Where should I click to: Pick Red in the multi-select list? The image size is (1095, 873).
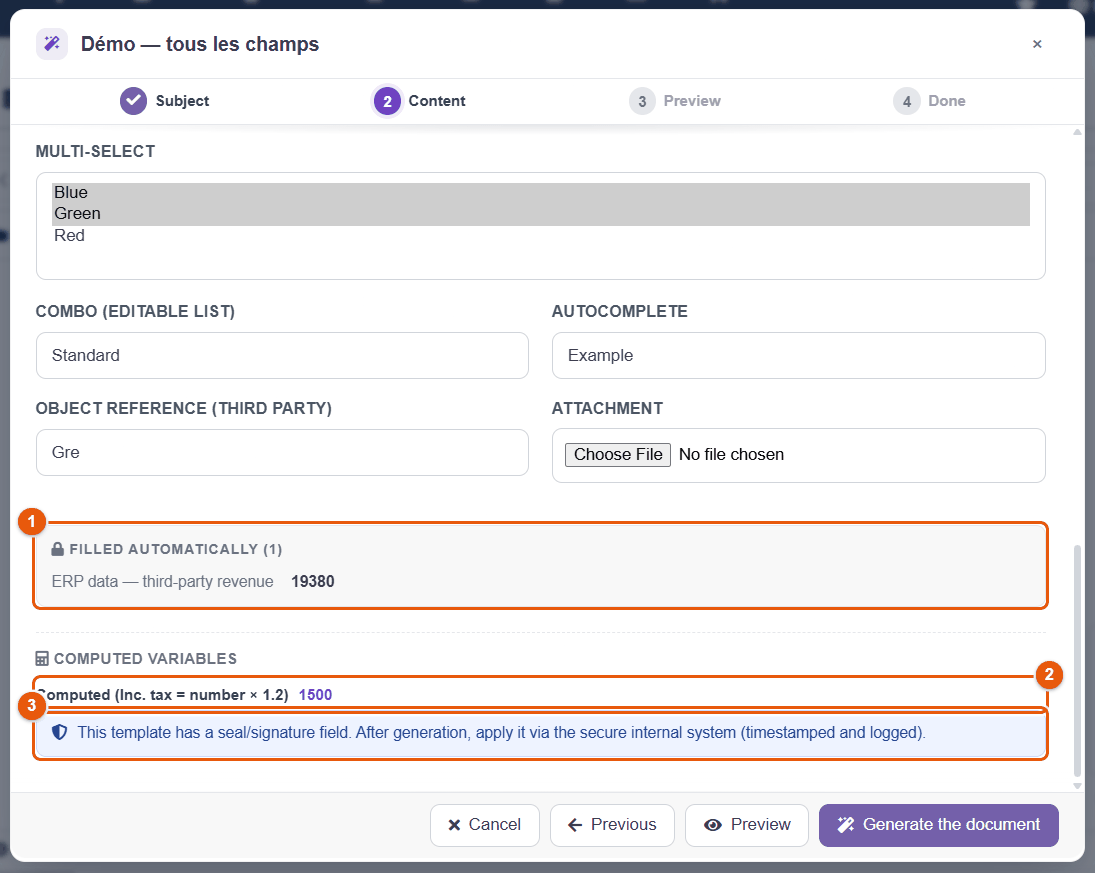541,235
